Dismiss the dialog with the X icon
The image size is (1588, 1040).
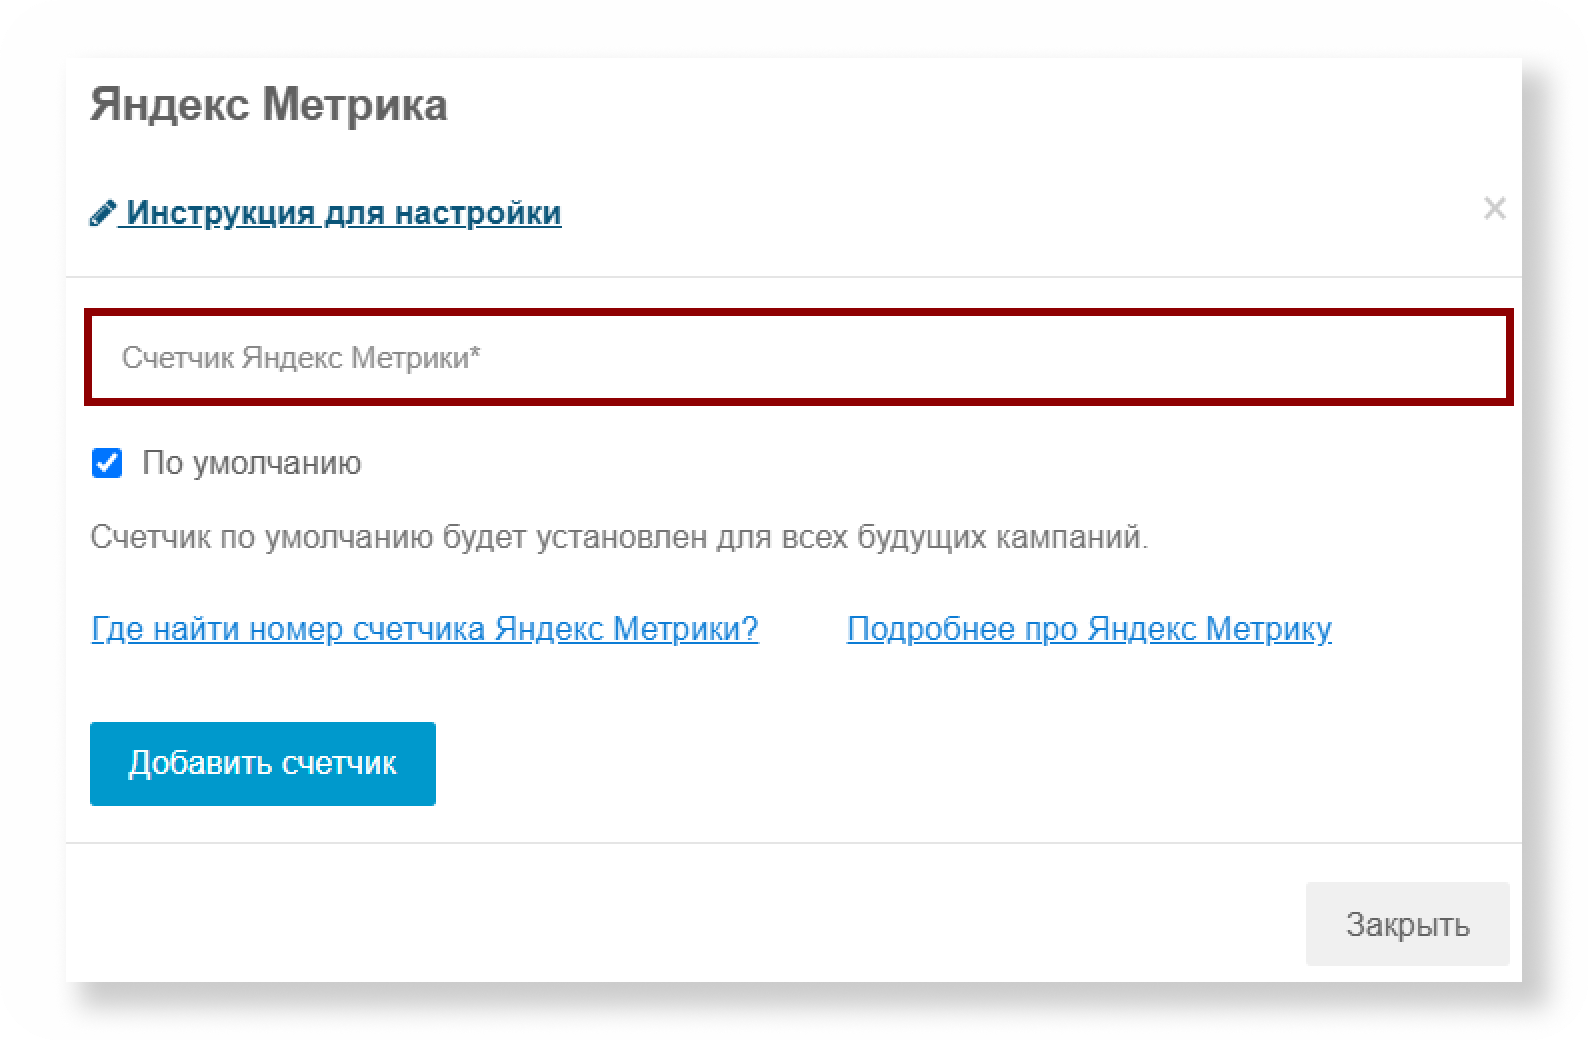tap(1494, 208)
